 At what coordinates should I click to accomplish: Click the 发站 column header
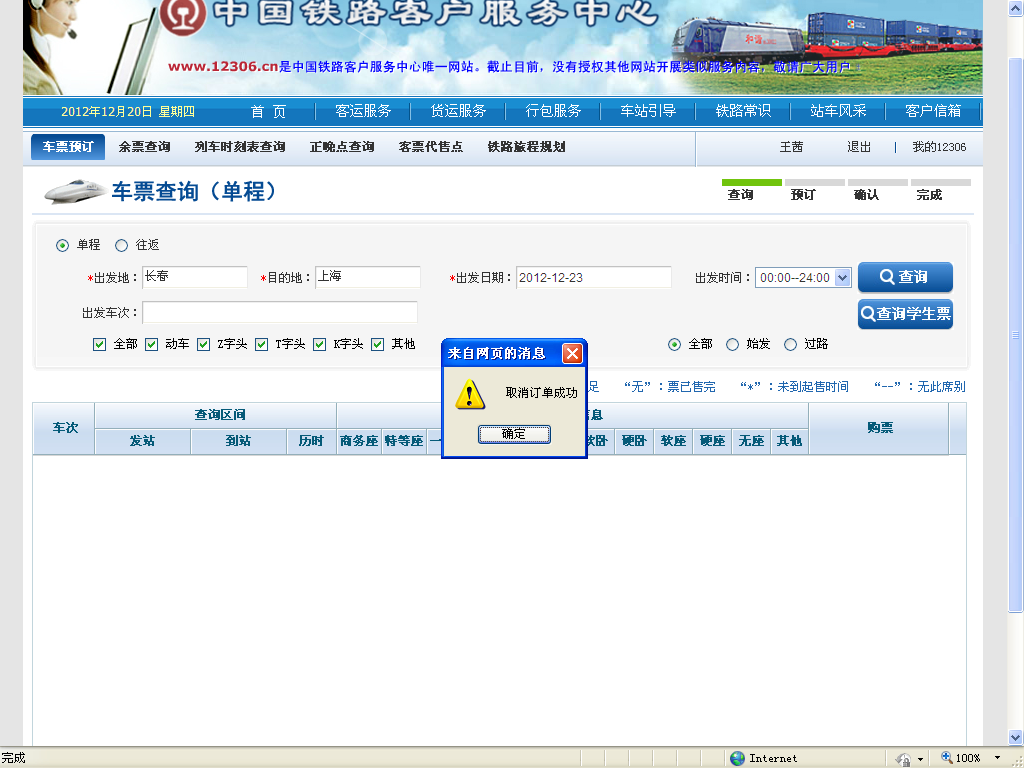(x=142, y=441)
